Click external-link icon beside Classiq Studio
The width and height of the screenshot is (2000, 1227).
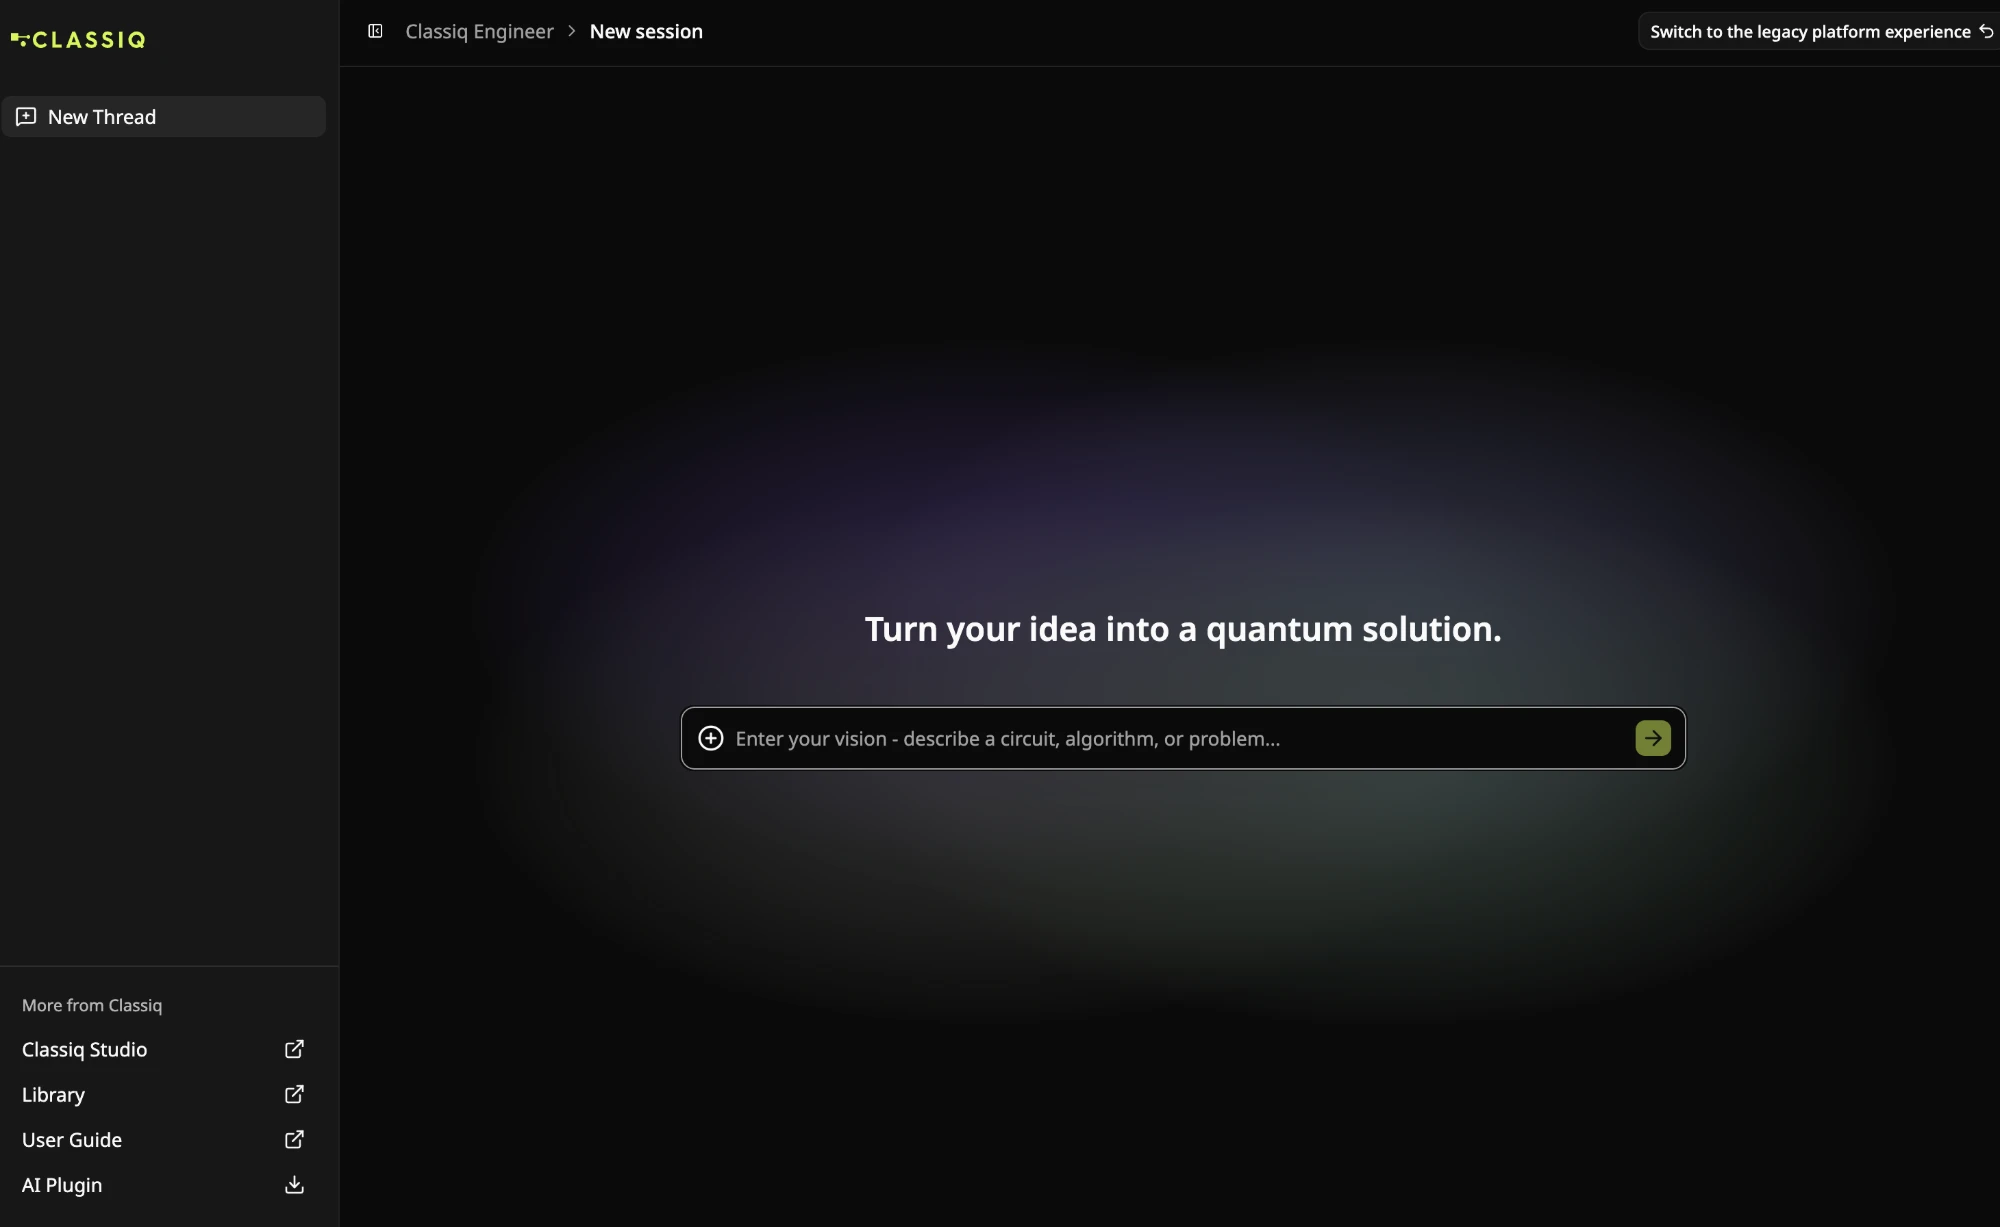pos(294,1049)
